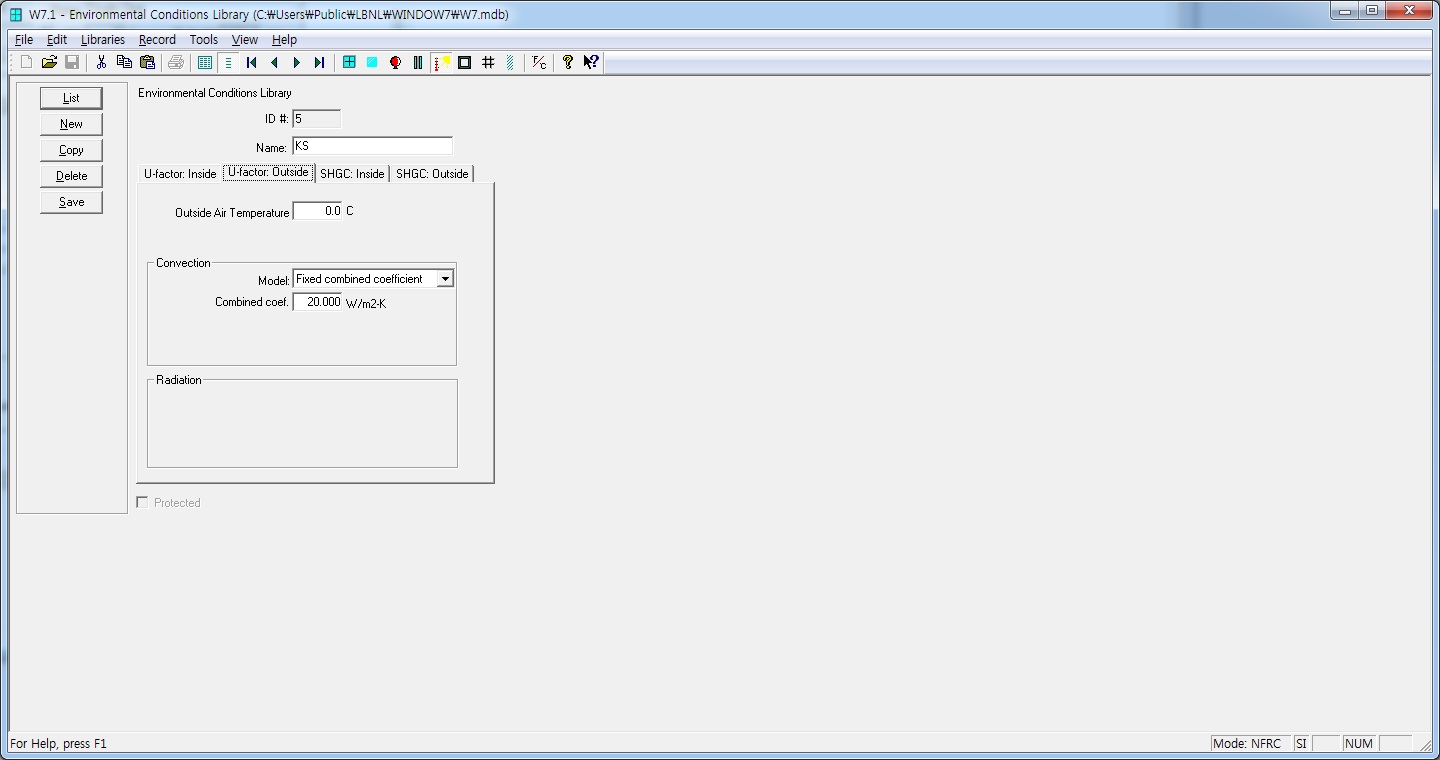Open the cyan Glazing System Library icon
This screenshot has height=760, width=1440.
[372, 62]
